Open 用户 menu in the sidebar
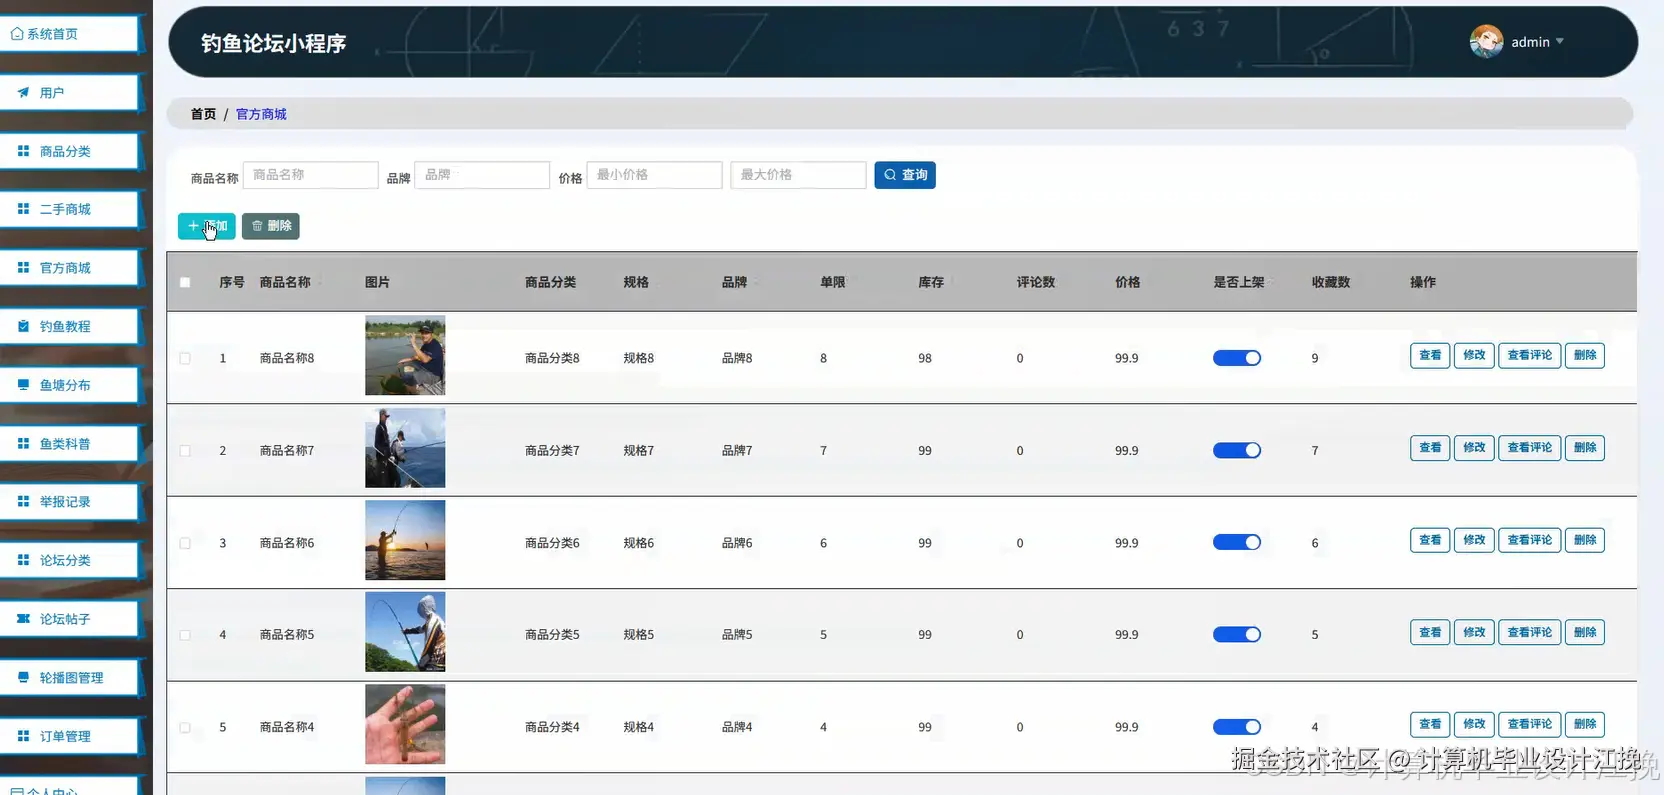Viewport: 1664px width, 795px height. click(69, 92)
